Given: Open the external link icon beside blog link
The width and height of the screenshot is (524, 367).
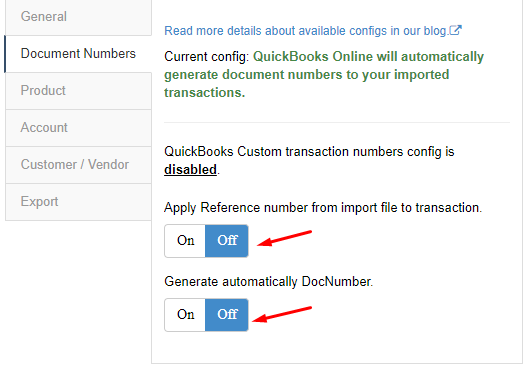Looking at the screenshot, I should 455,30.
